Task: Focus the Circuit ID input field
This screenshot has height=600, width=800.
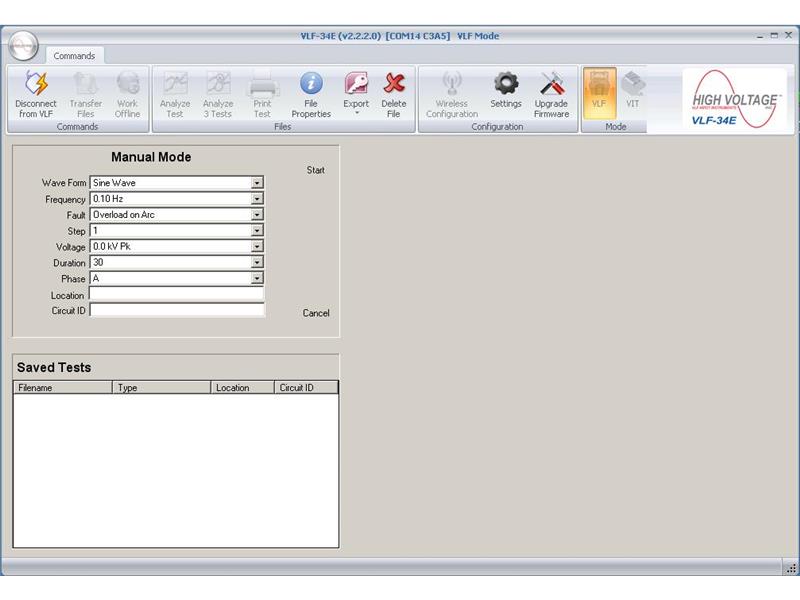Action: (176, 311)
